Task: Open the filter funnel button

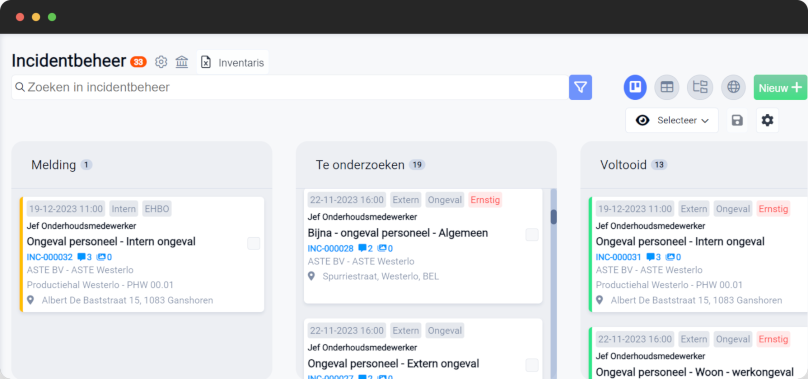Action: pyautogui.click(x=580, y=88)
